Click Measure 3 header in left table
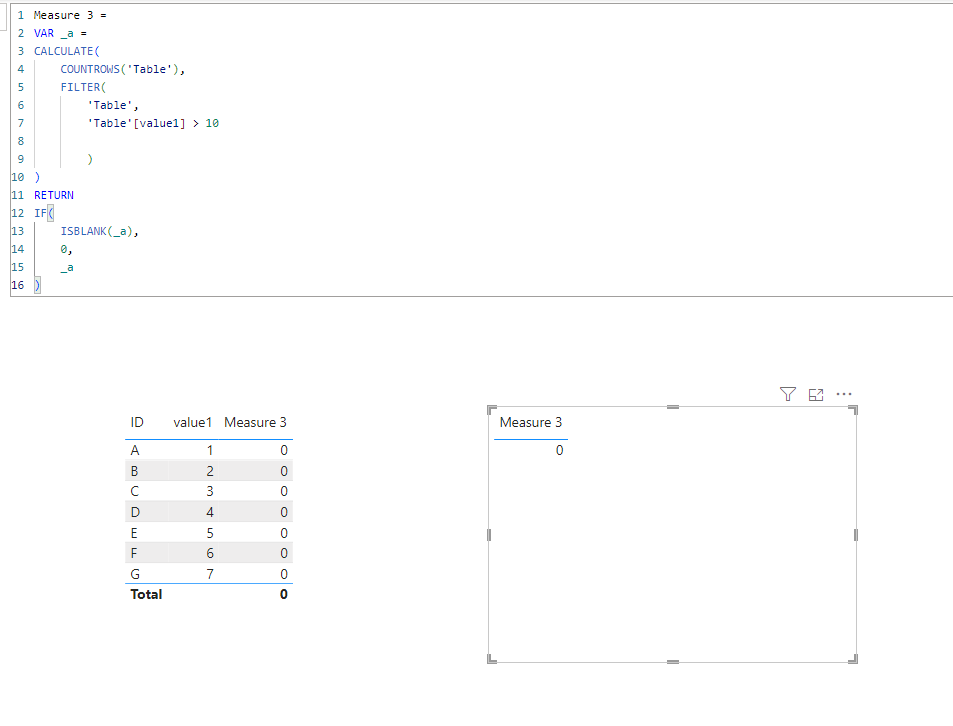 (x=255, y=422)
